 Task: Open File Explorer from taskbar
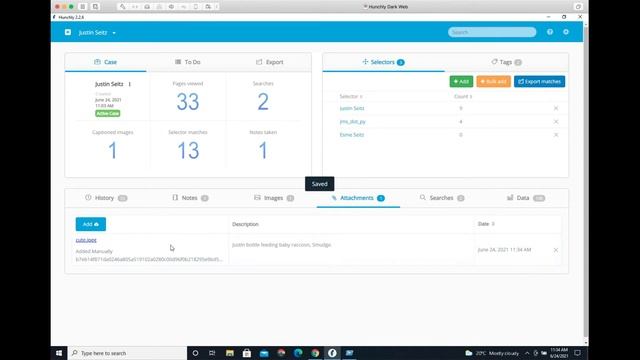pyautogui.click(x=229, y=353)
